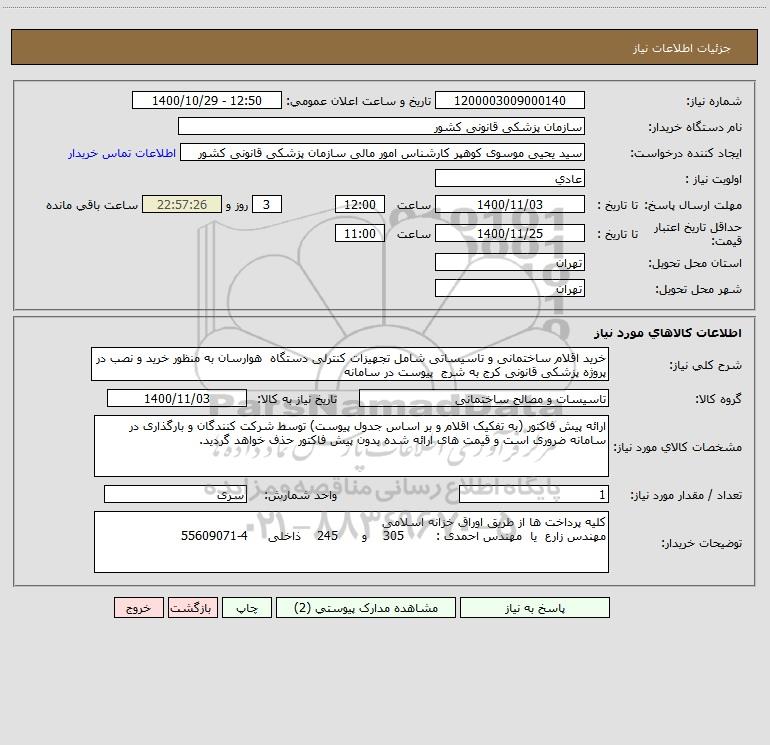Click the جزئیات اطلاعات نیاز header title
Screen dimensions: 770x745
click(682, 48)
